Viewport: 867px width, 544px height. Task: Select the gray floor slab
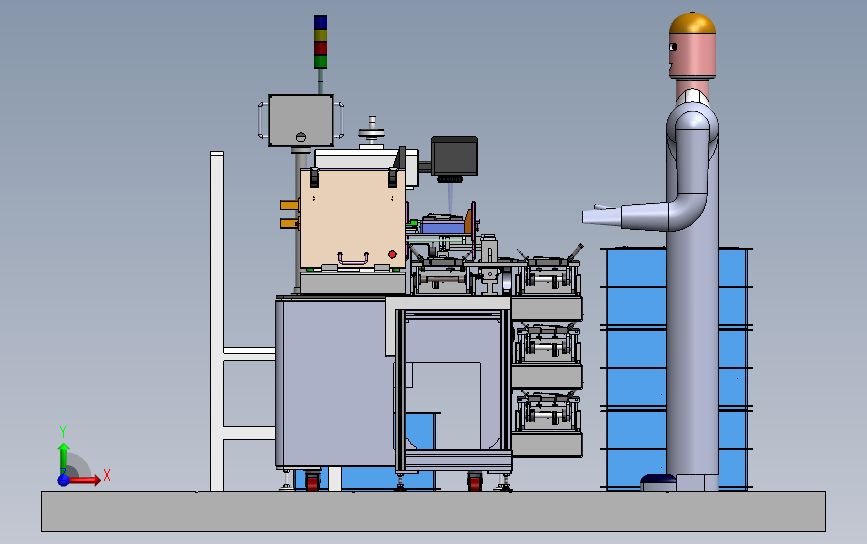click(434, 511)
